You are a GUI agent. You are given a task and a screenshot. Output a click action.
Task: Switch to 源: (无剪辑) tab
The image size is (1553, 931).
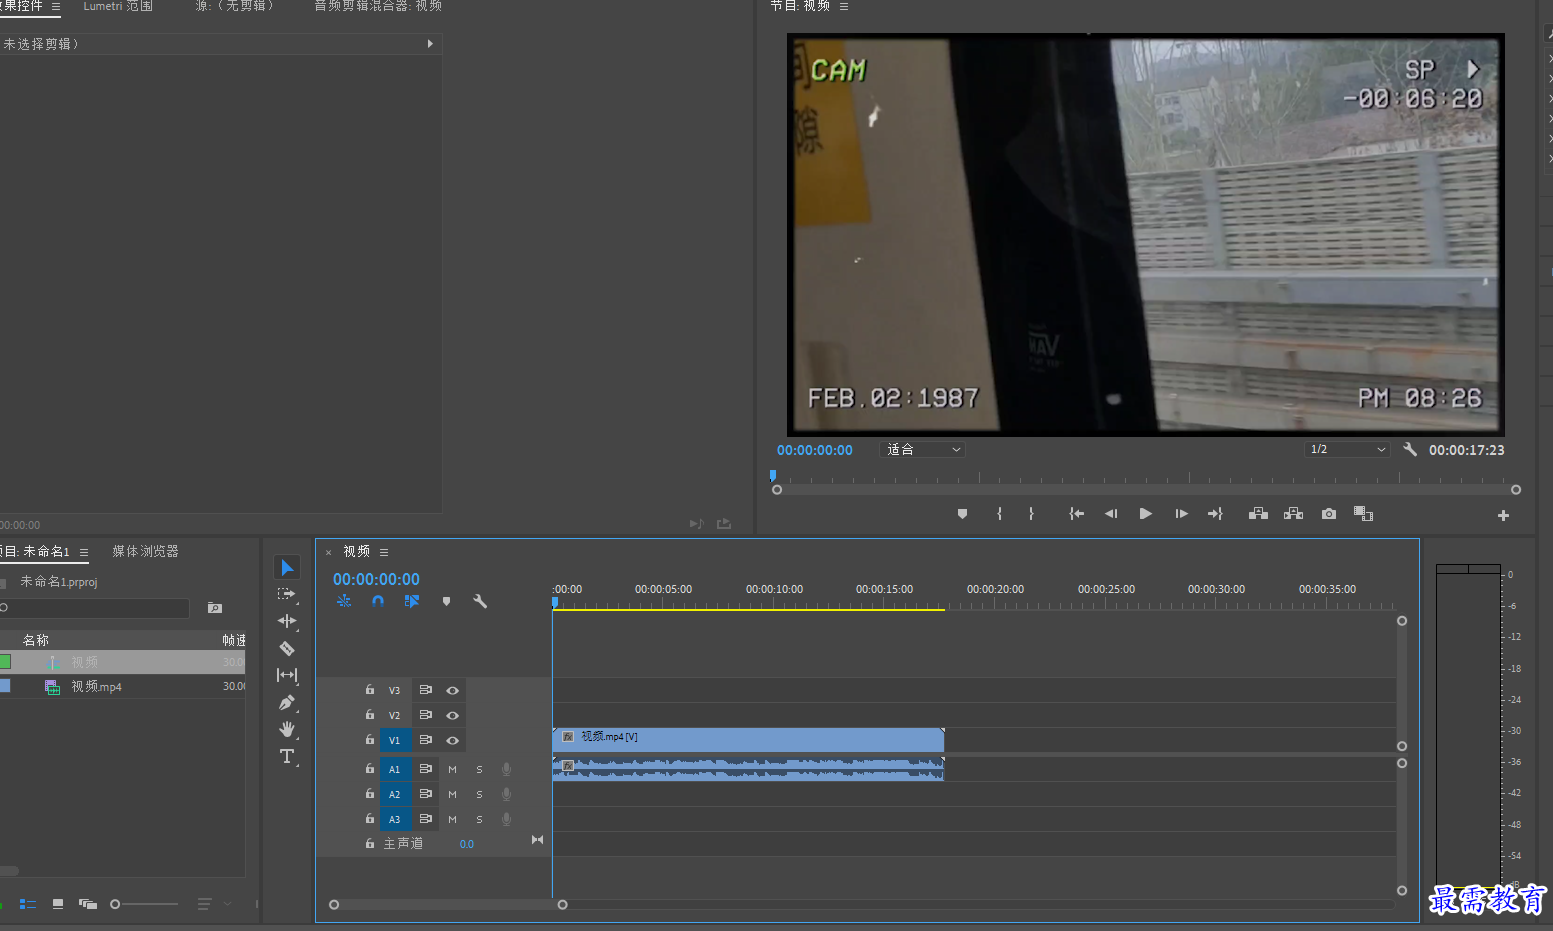(x=234, y=6)
